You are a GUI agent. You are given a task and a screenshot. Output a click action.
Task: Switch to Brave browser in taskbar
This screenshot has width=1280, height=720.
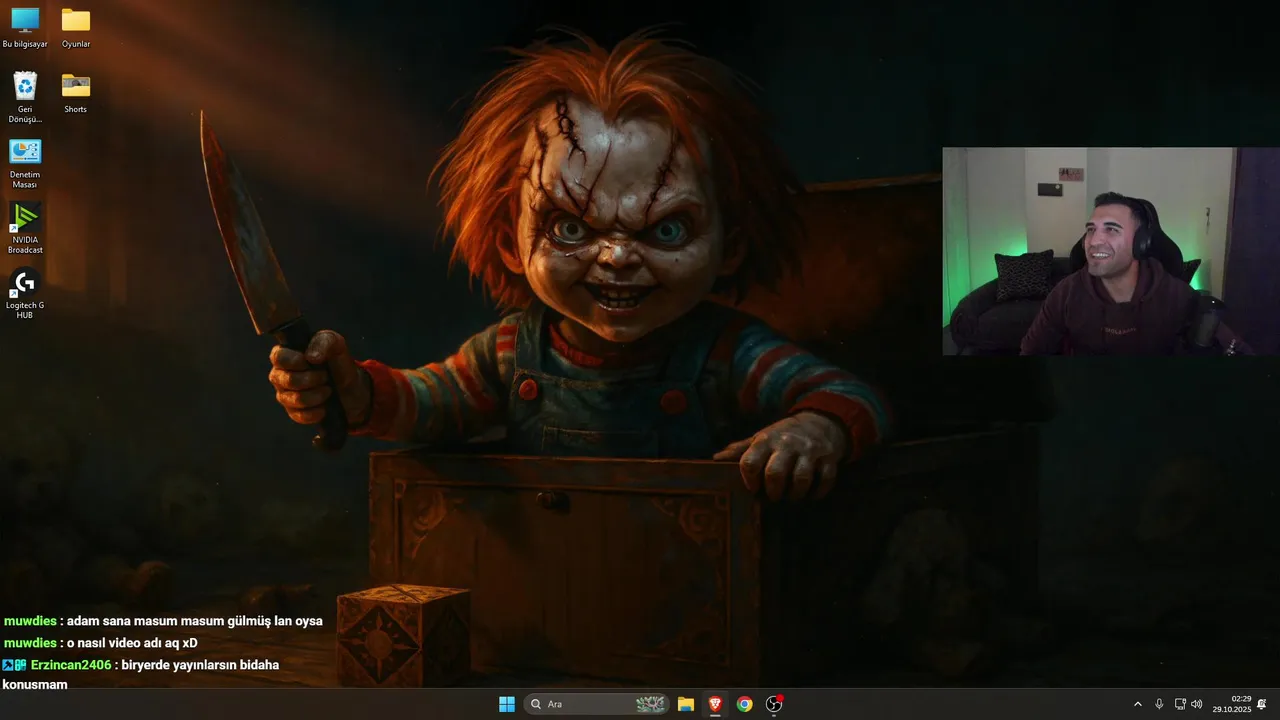pos(715,704)
